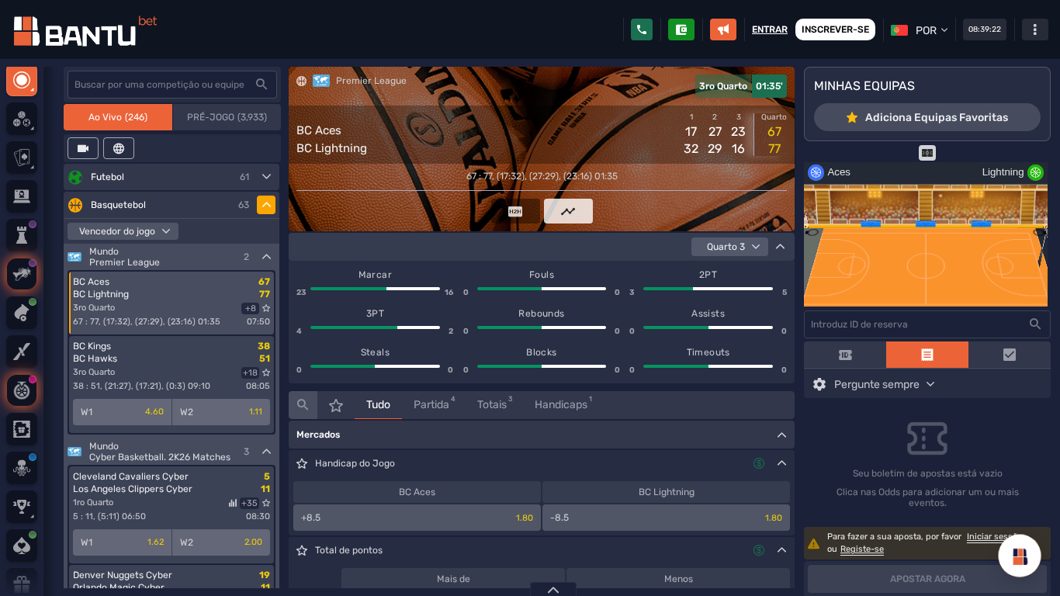Click the Registe-se link
Viewport: 1060px width, 596px height.
[861, 549]
